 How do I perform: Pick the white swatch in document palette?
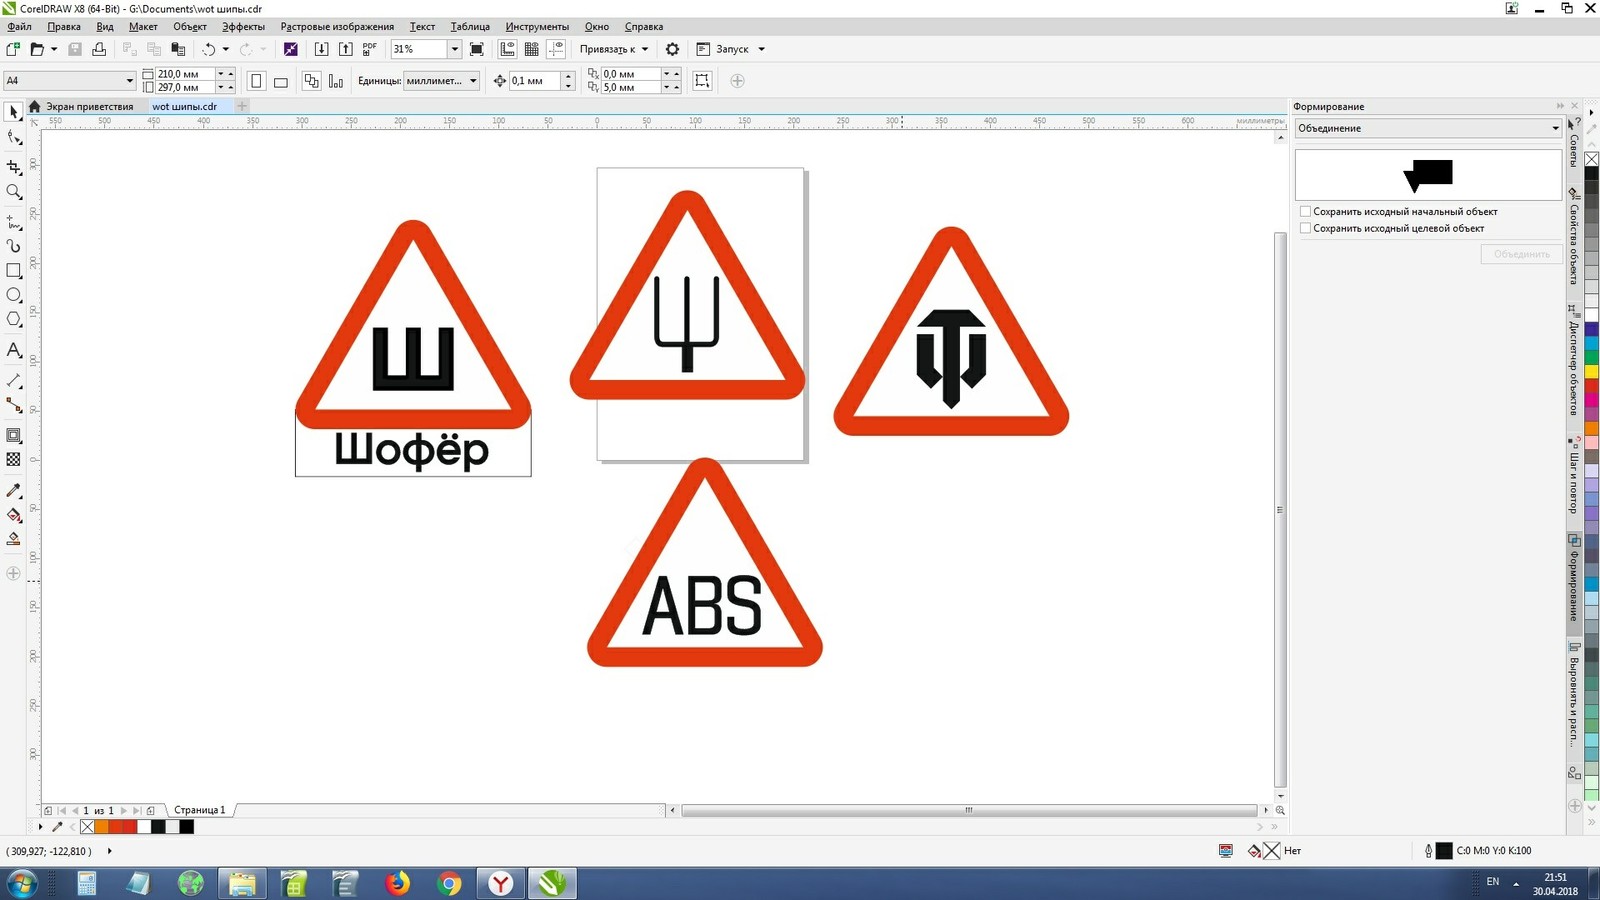[144, 827]
